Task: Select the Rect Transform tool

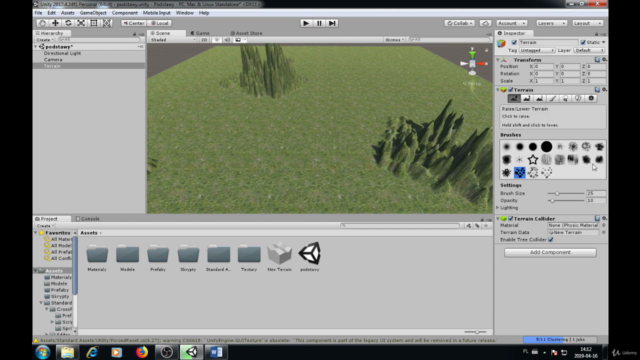Action: pyautogui.click(x=94, y=23)
